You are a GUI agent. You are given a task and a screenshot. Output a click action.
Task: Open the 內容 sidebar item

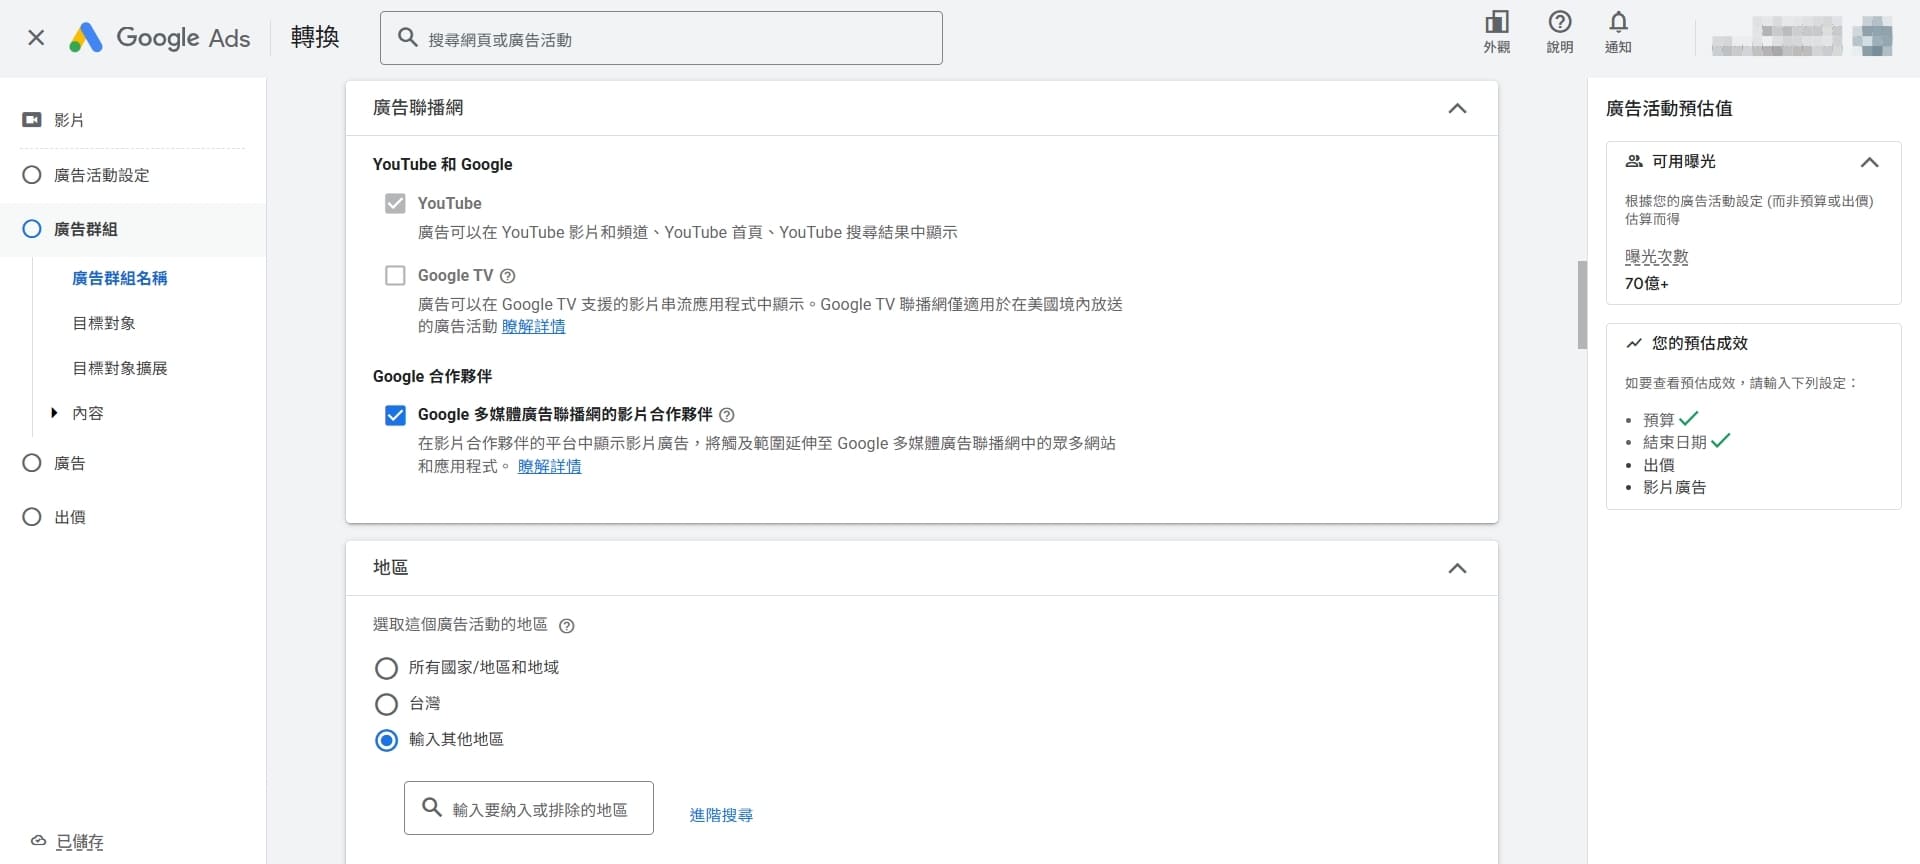pos(88,413)
